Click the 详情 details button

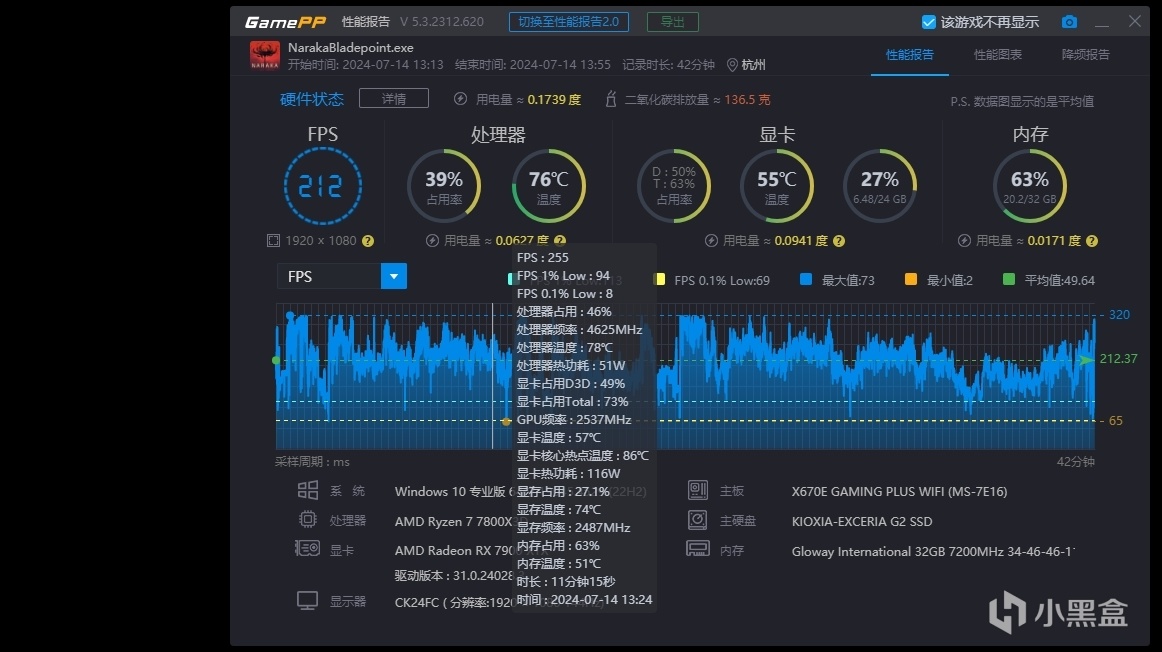pos(394,98)
